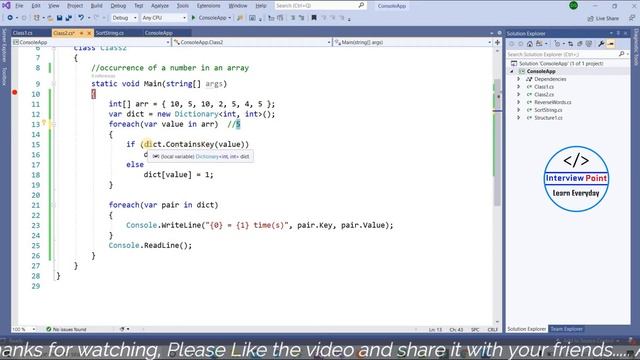Collapse the ConsoleApp project node
640x360 pixels.
pos(512,71)
